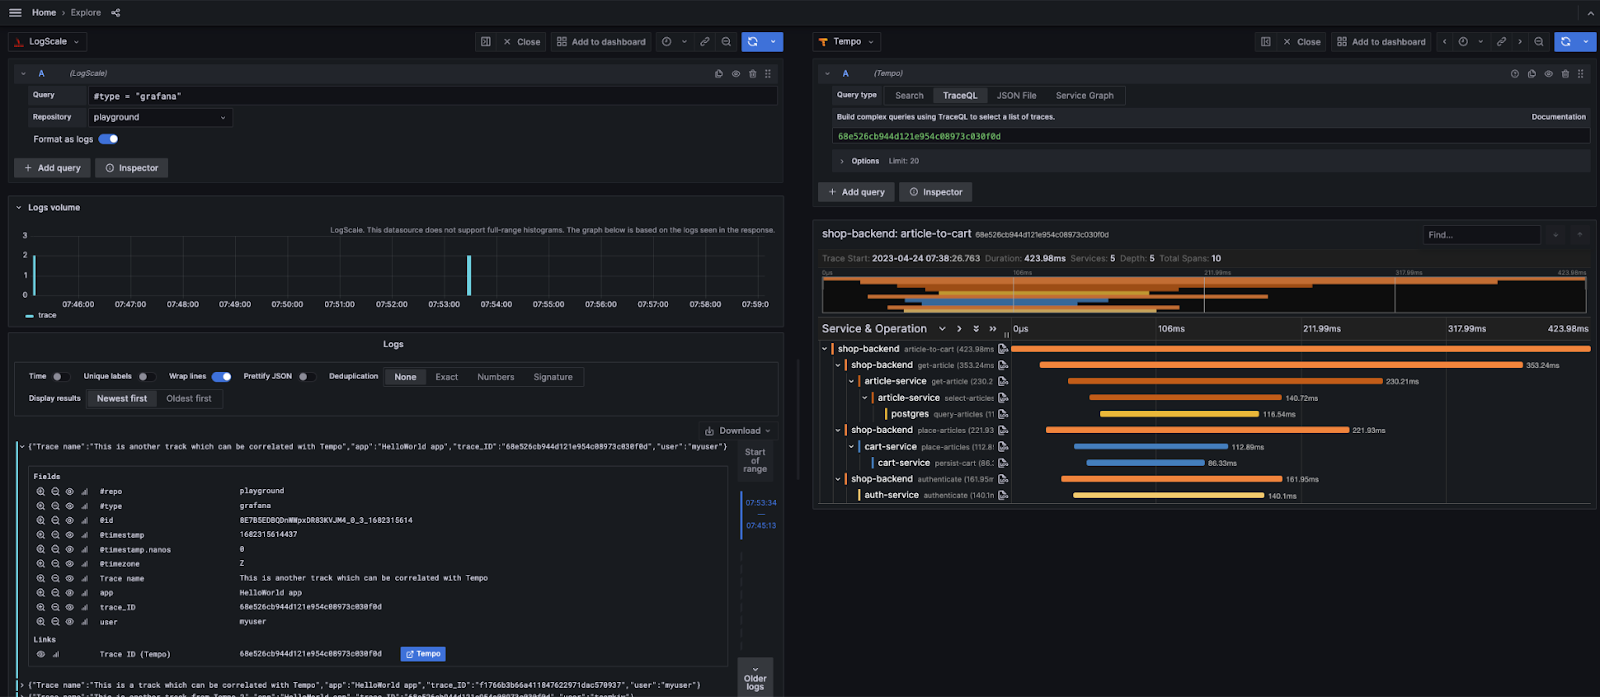Click the share icon beside Explore breadcrumb
Image resolution: width=1600 pixels, height=697 pixels.
point(115,13)
